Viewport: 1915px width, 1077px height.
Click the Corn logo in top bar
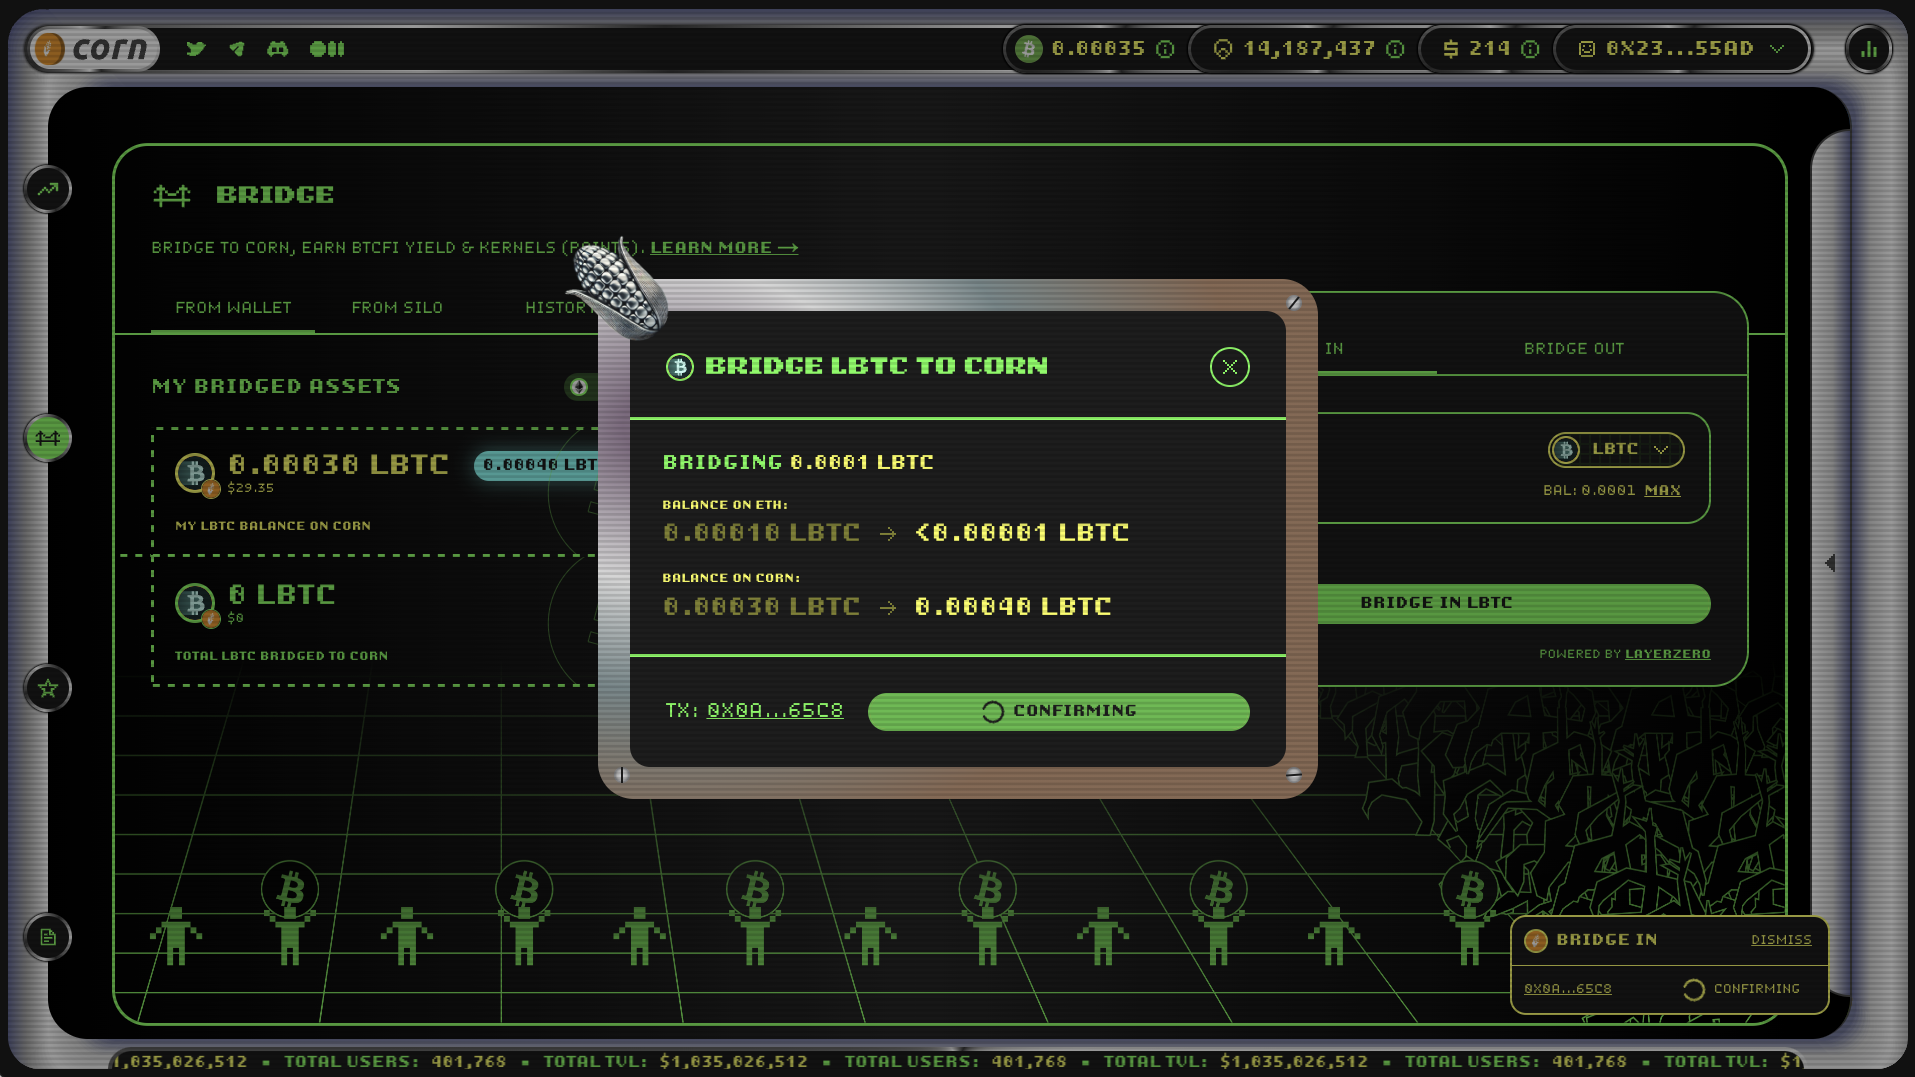pyautogui.click(x=93, y=48)
